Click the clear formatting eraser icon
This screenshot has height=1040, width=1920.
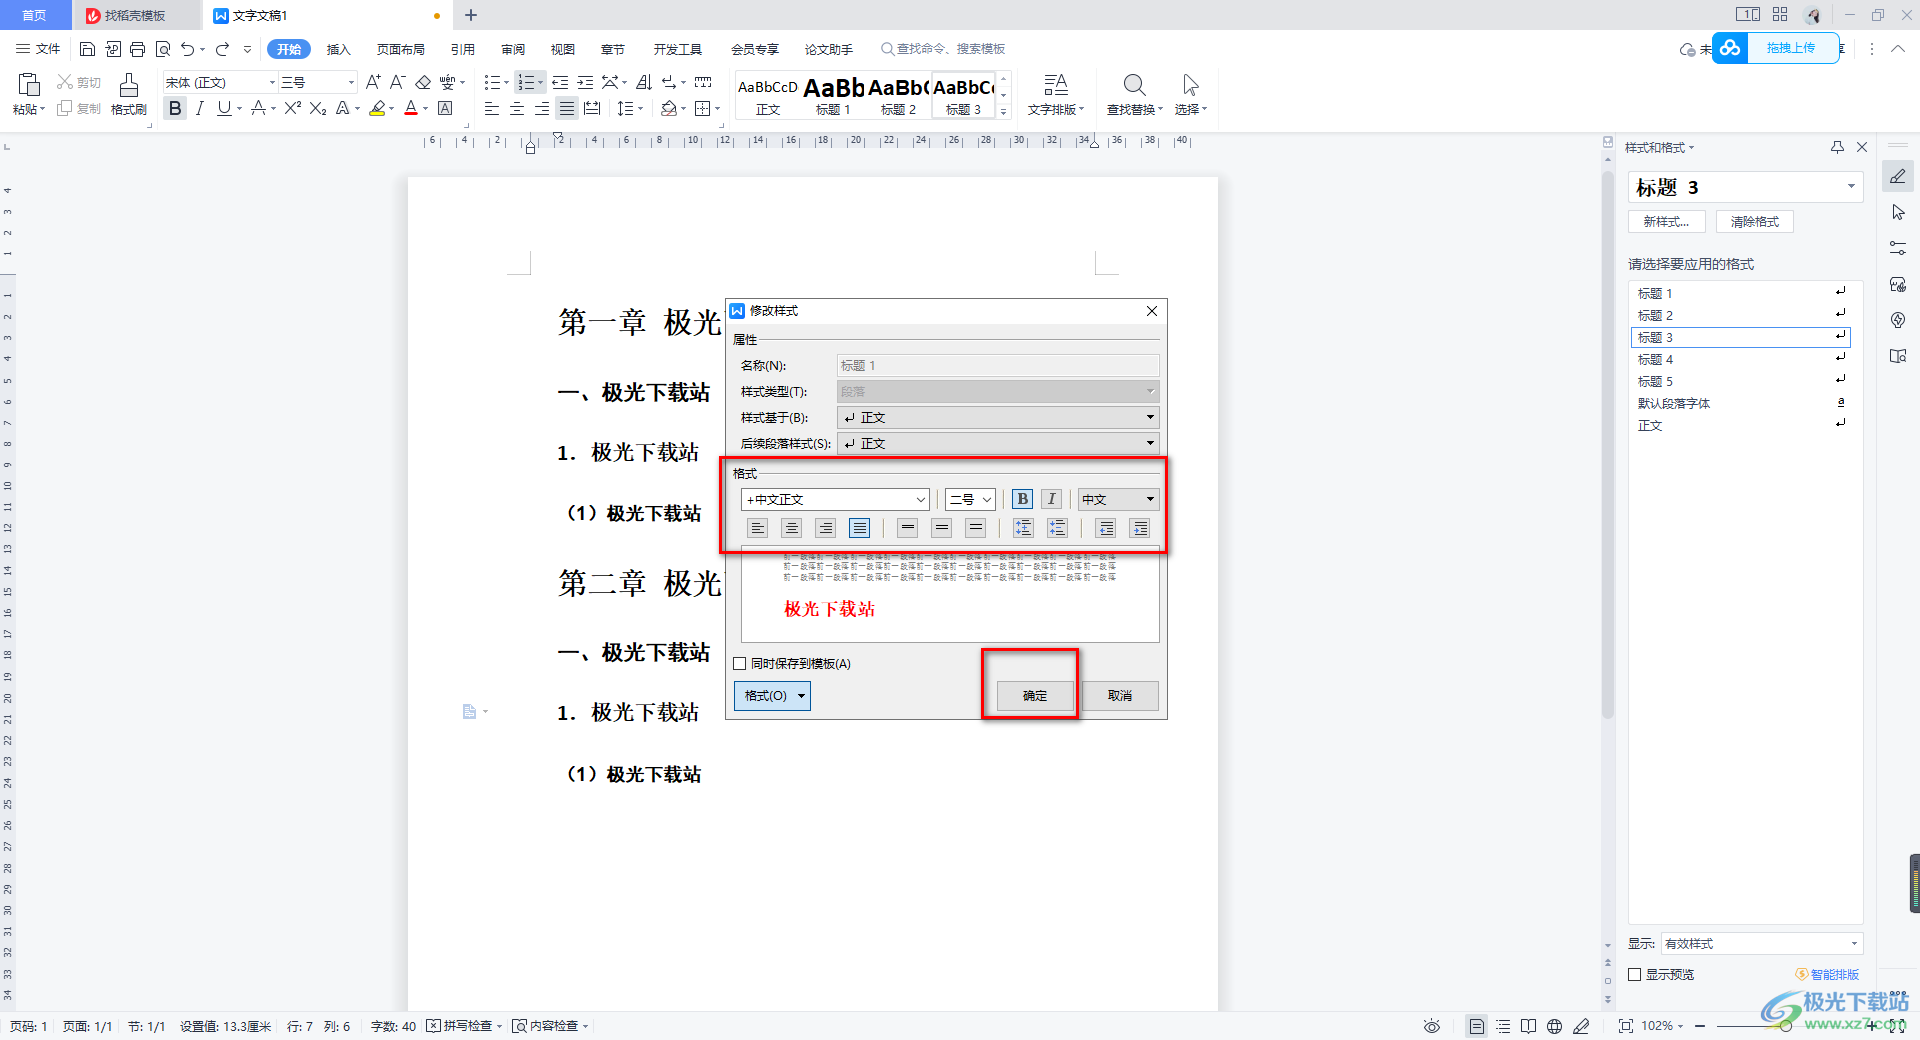coord(423,82)
